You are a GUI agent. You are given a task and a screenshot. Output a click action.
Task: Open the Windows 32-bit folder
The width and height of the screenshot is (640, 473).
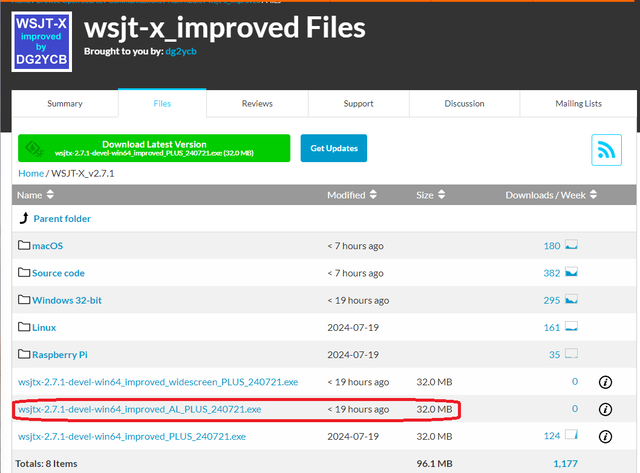coord(67,300)
